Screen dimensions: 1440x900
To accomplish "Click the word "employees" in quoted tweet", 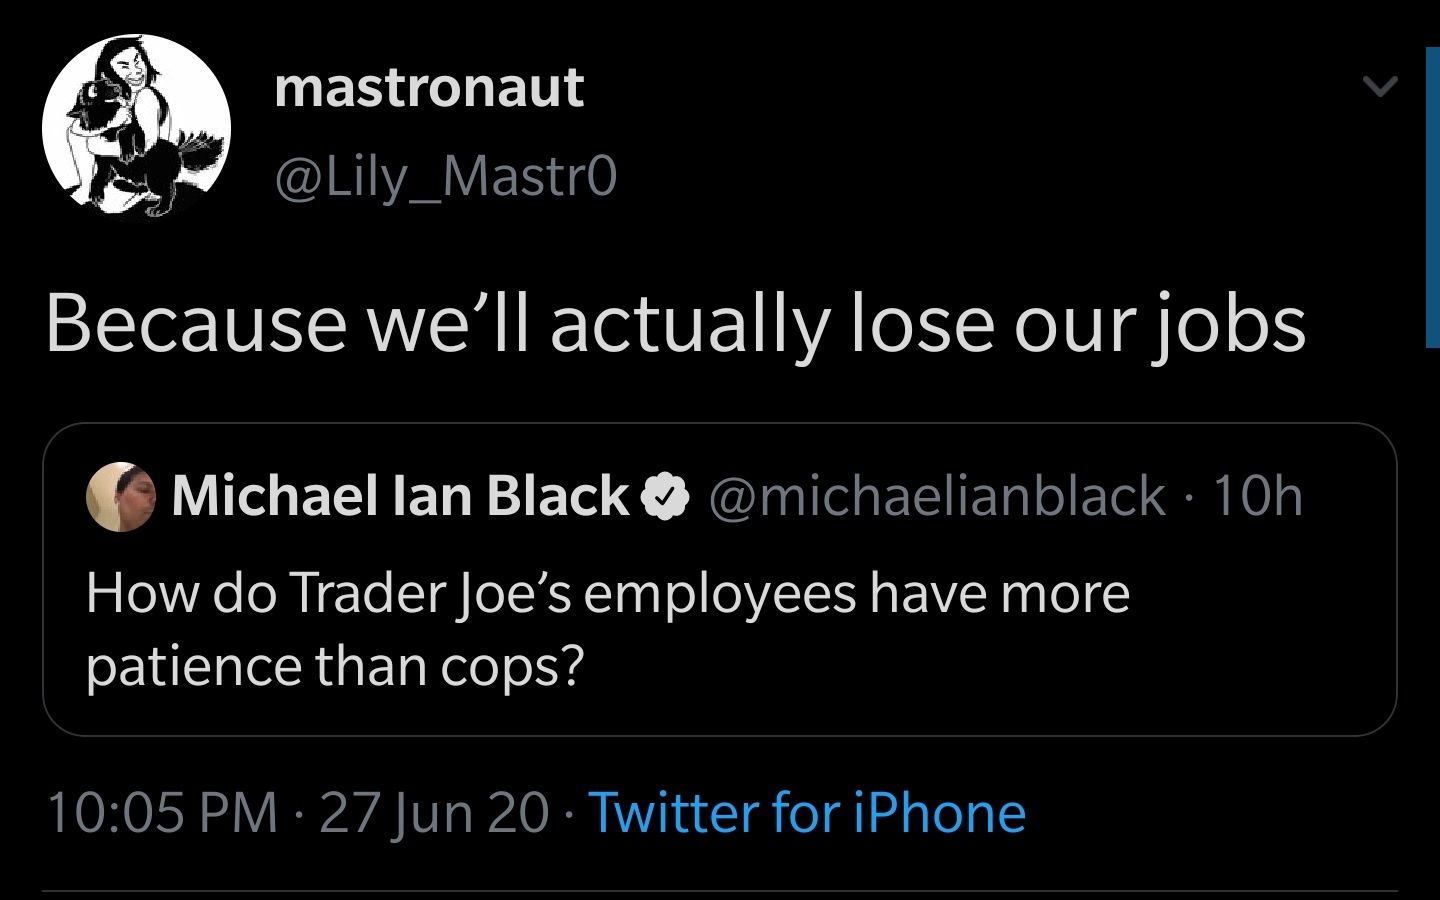I will point(720,593).
